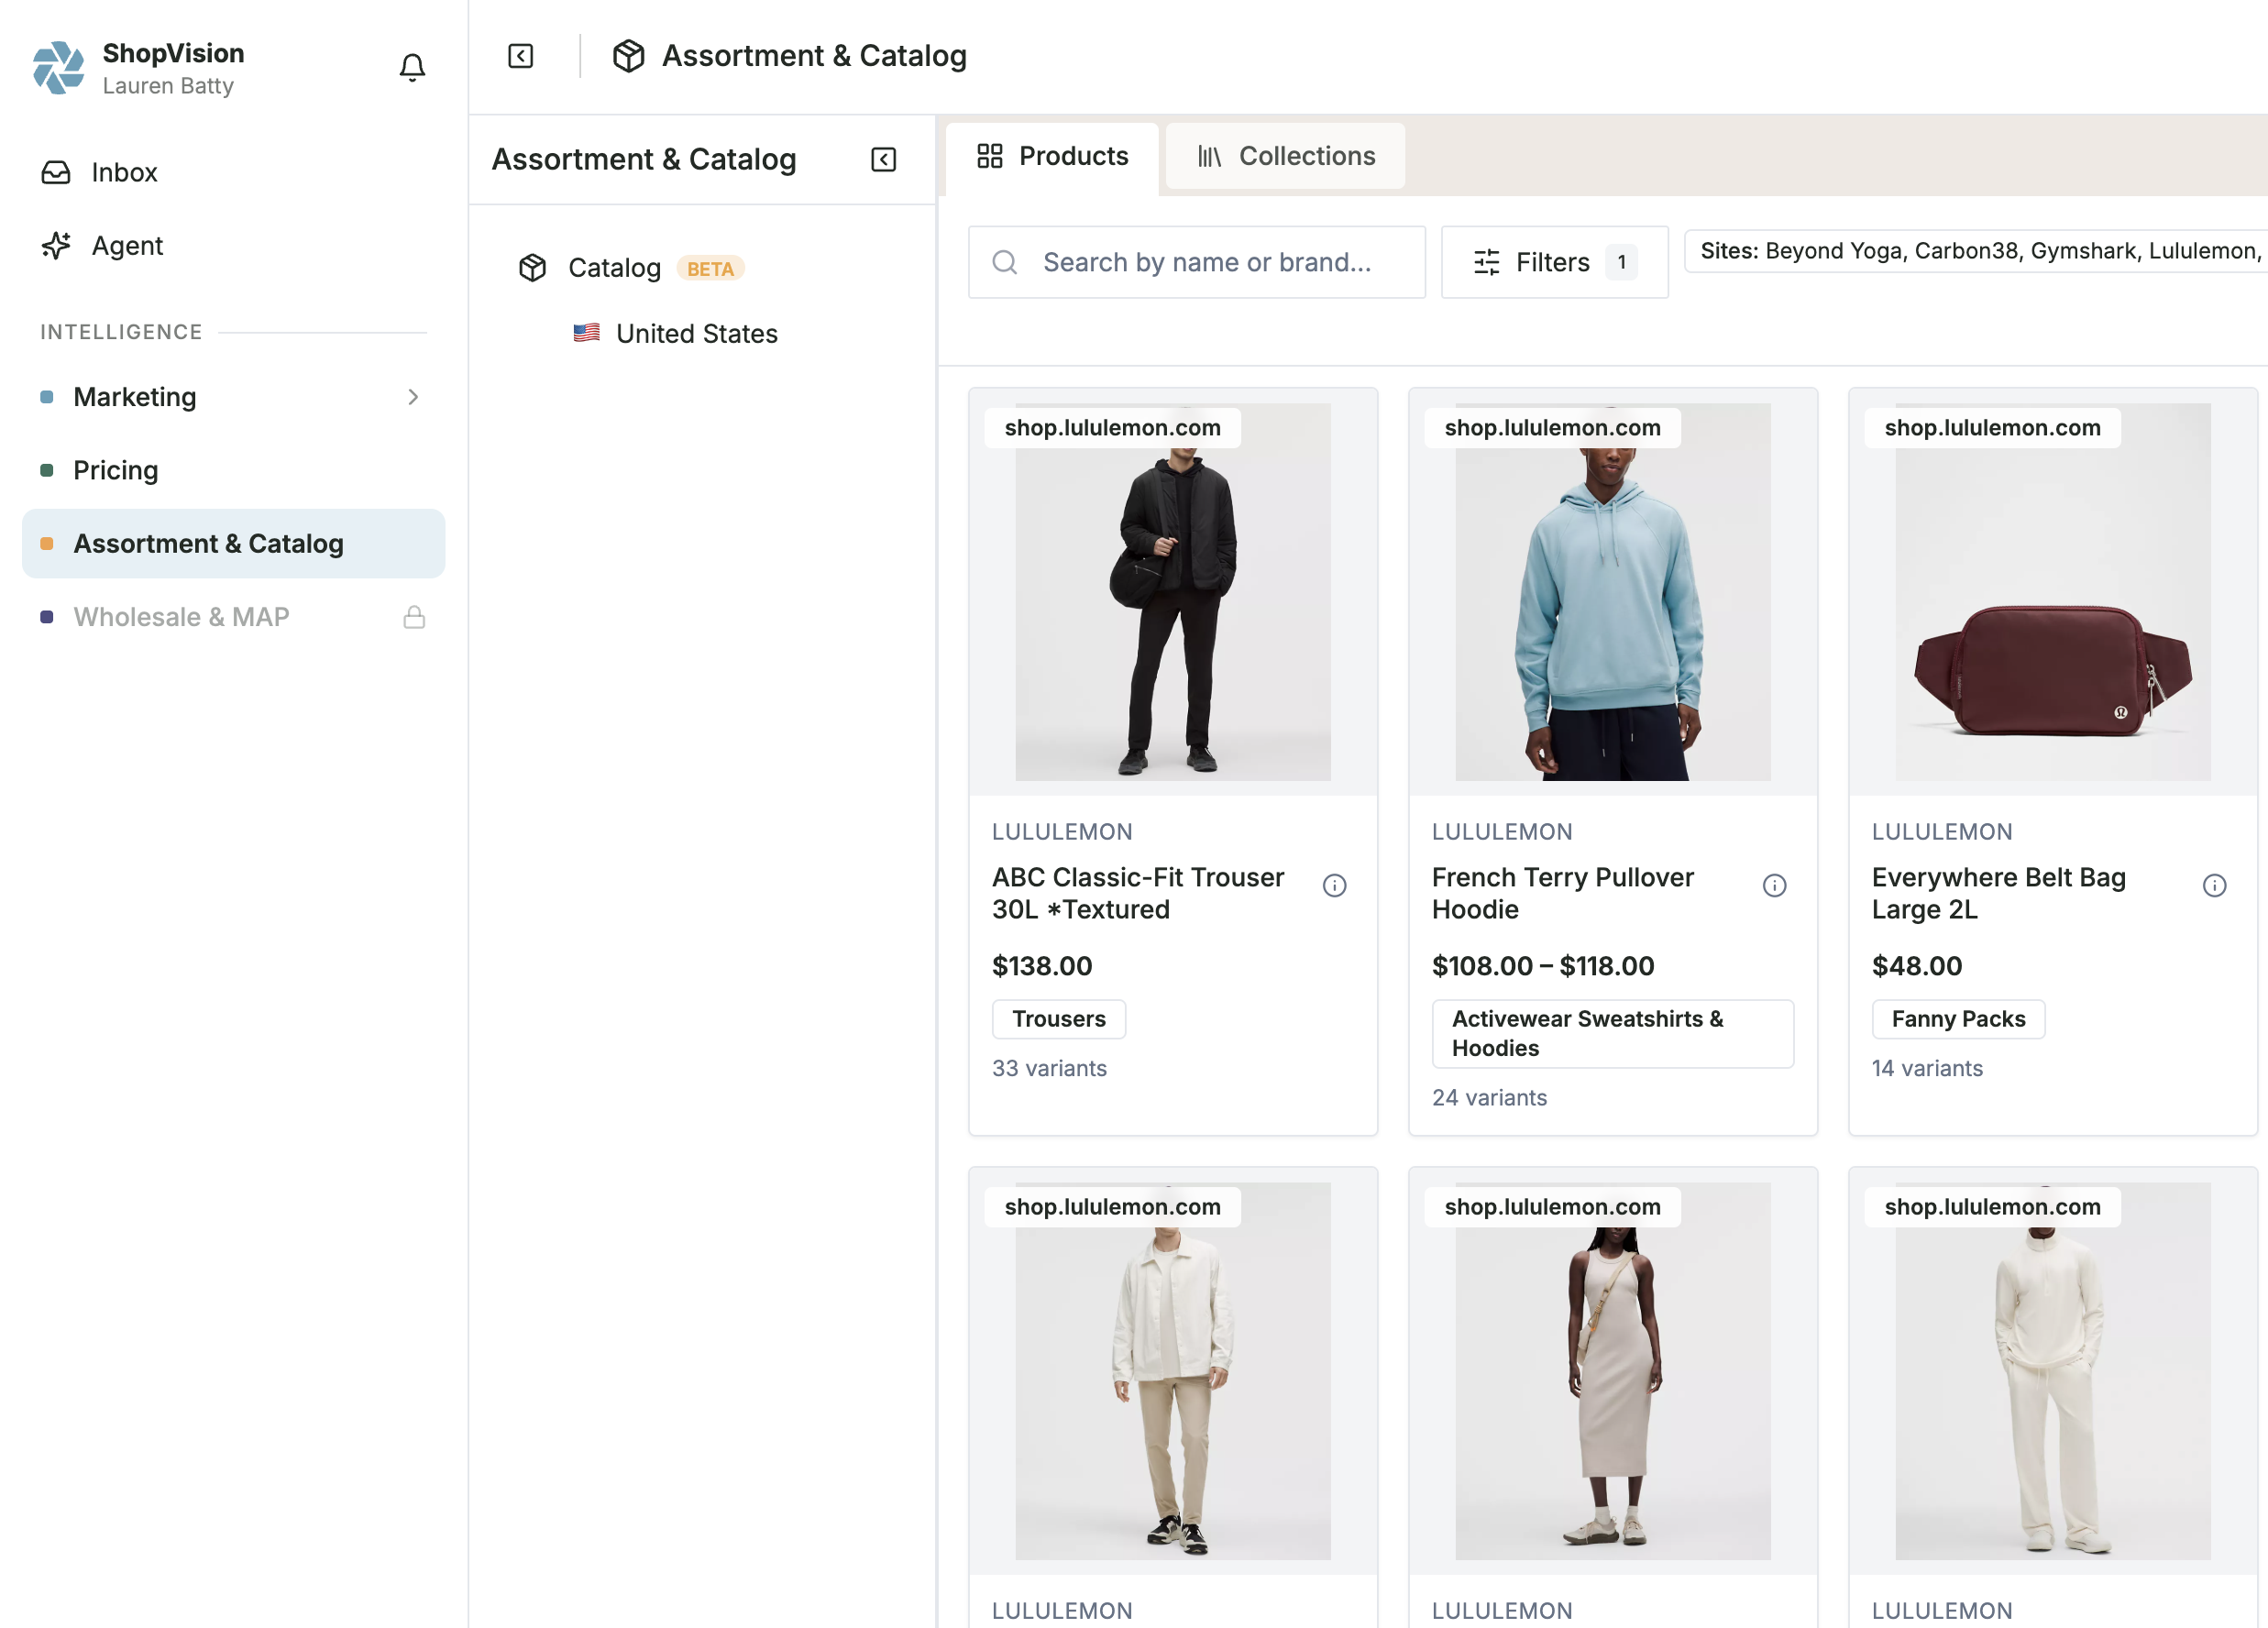The image size is (2268, 1628).
Task: Click the Sites filter chip
Action: click(1977, 251)
